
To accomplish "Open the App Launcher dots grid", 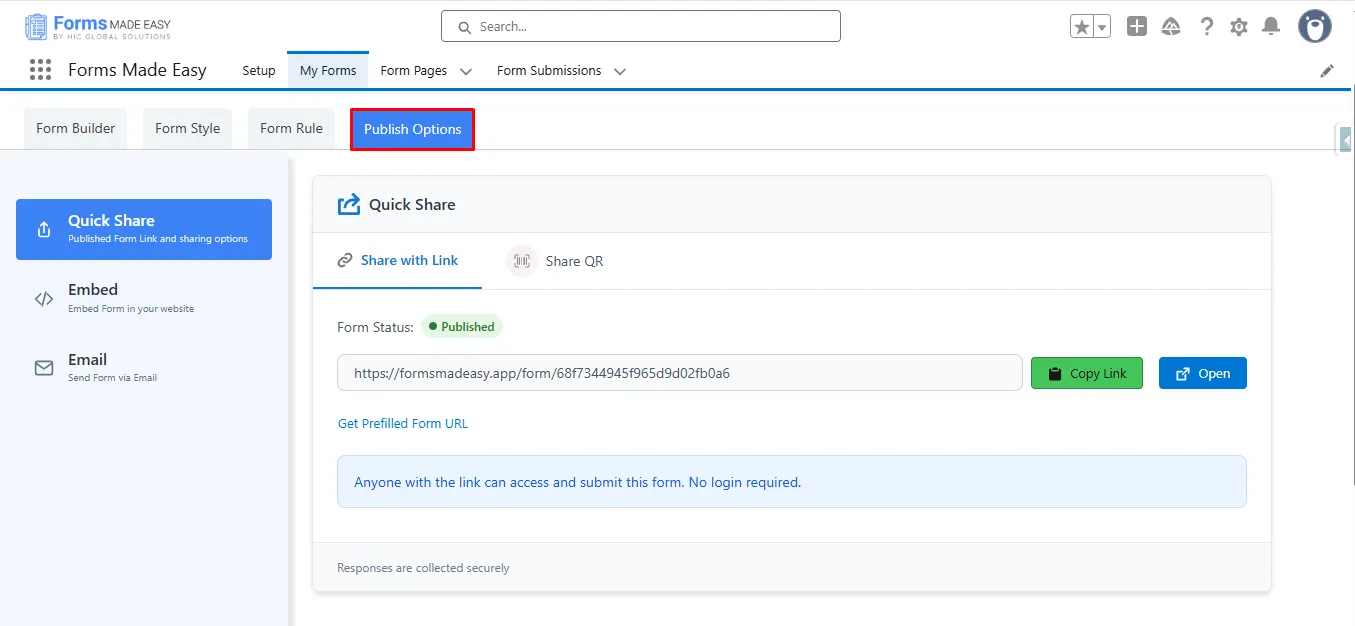I will pyautogui.click(x=40, y=70).
